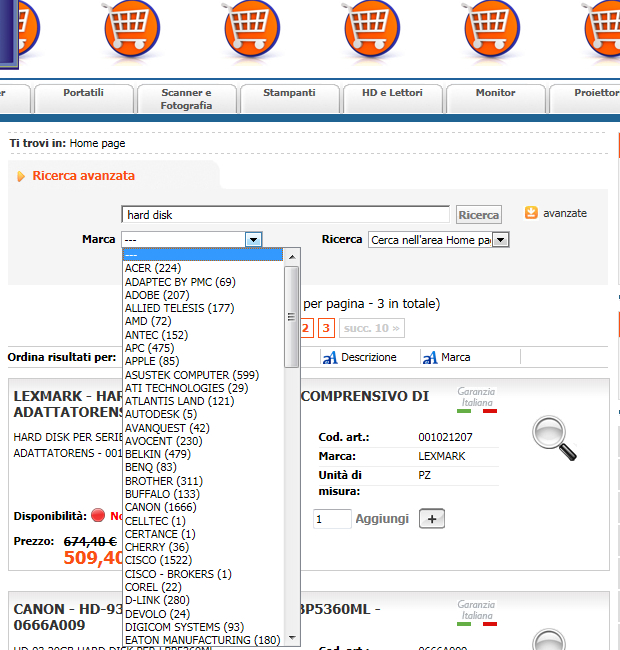Screen dimensions: 620x650
Task: Open the Scanner e Fotografia tab
Action: click(186, 98)
